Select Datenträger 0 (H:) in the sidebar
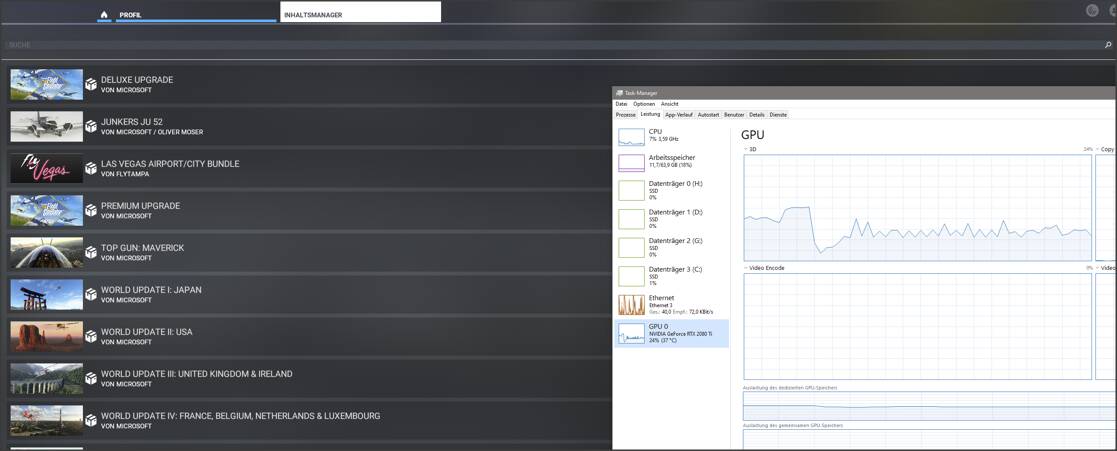Image resolution: width=1117 pixels, height=451 pixels. coord(672,190)
